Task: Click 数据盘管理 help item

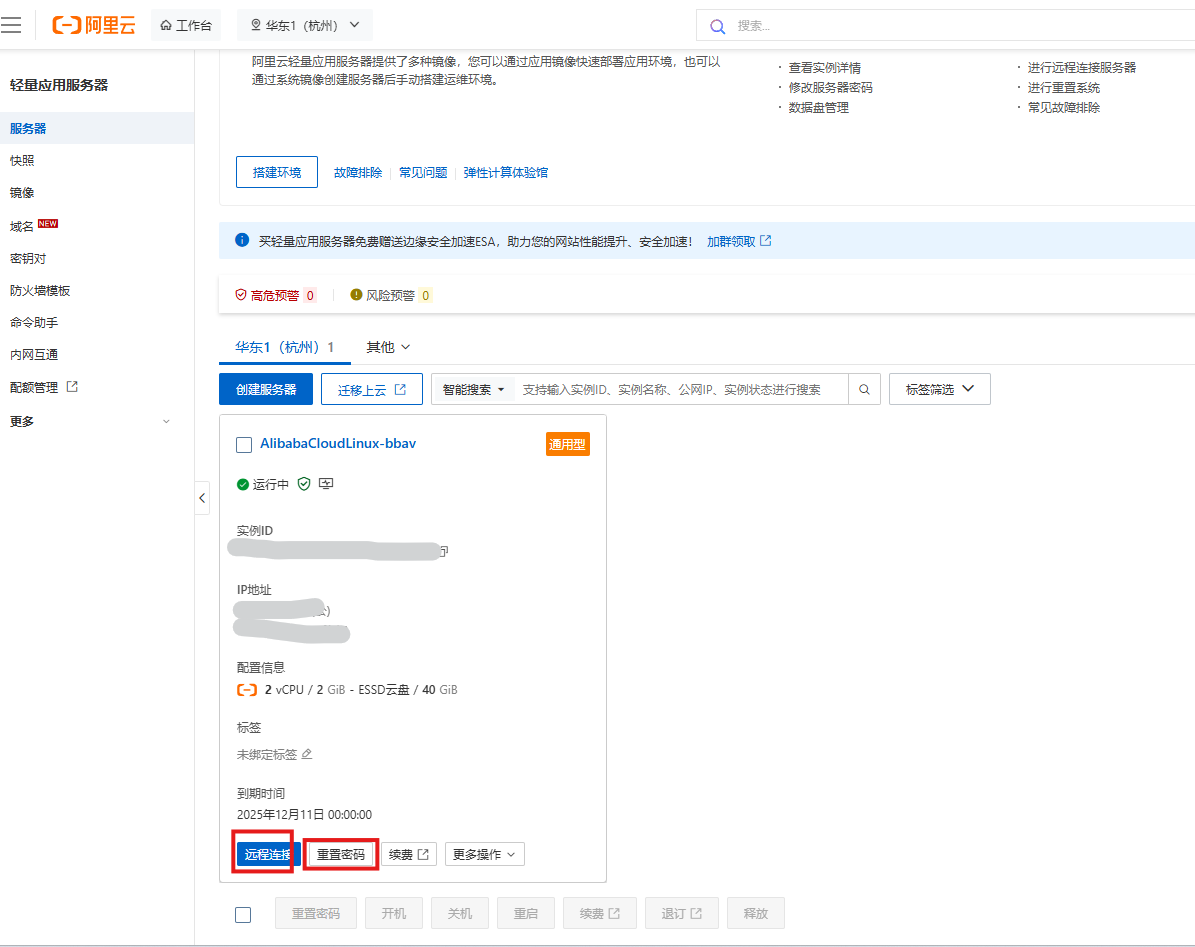Action: point(818,107)
